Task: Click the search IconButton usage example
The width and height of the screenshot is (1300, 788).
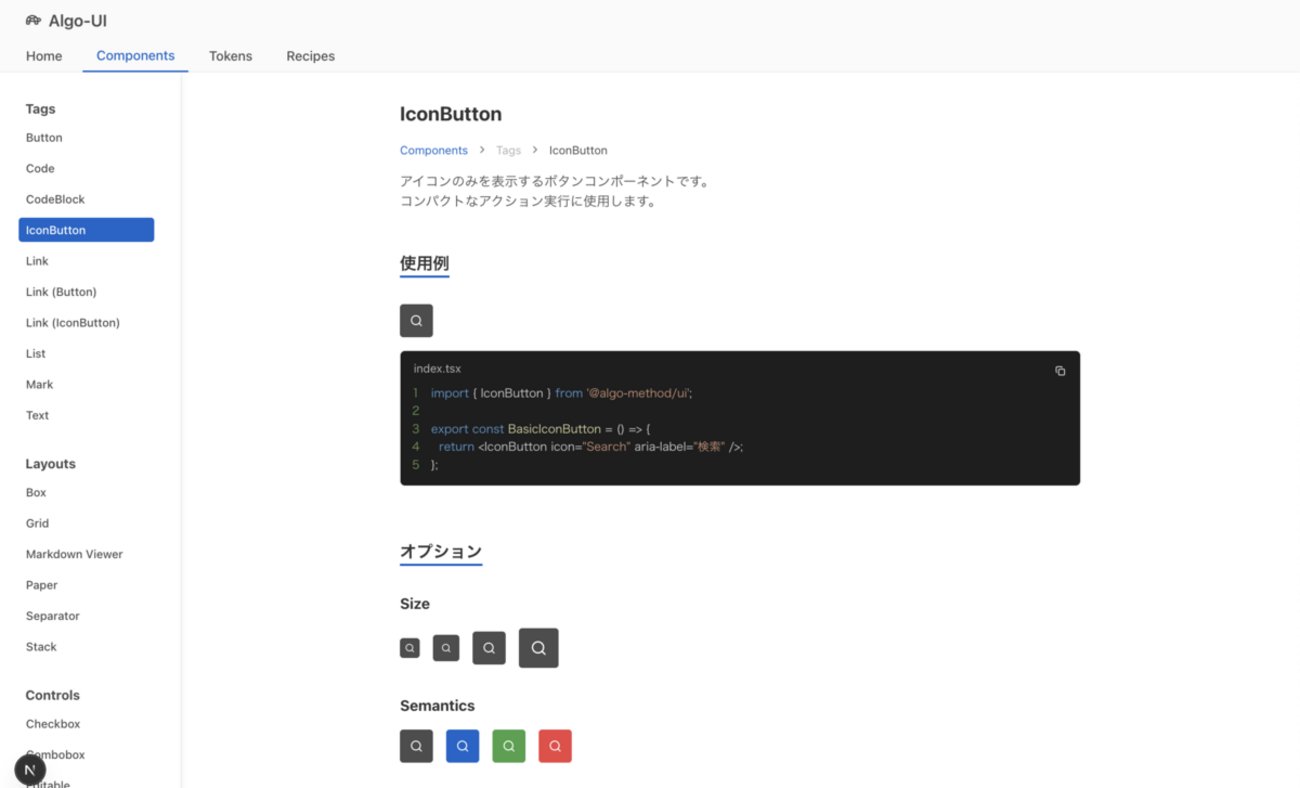Action: pos(416,320)
